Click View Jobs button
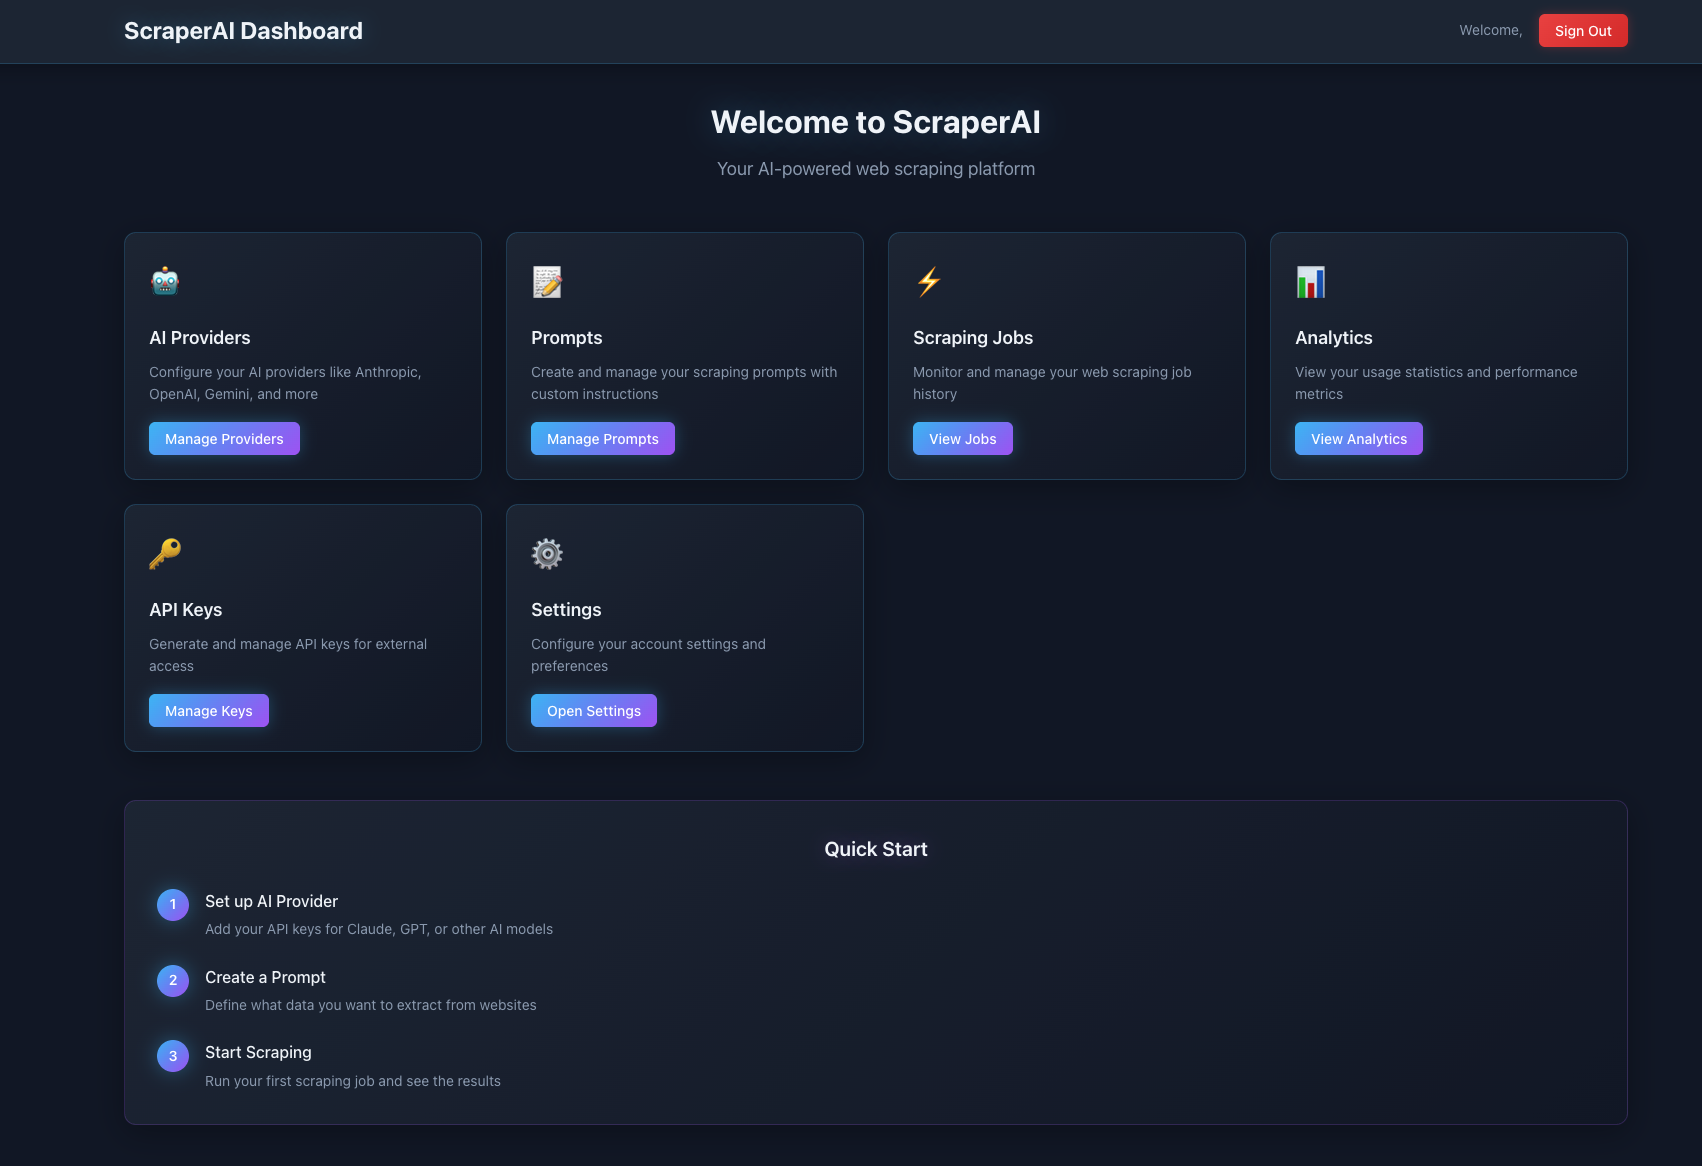This screenshot has height=1166, width=1702. 962,438
